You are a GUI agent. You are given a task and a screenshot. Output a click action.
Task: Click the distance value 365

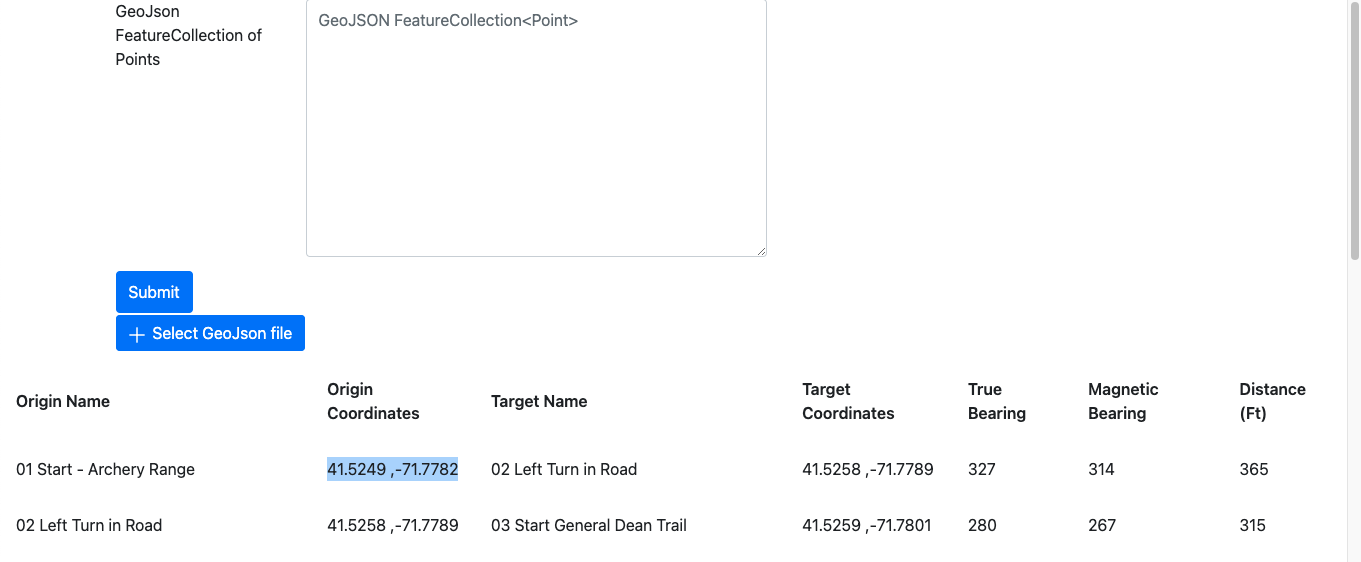point(1254,469)
